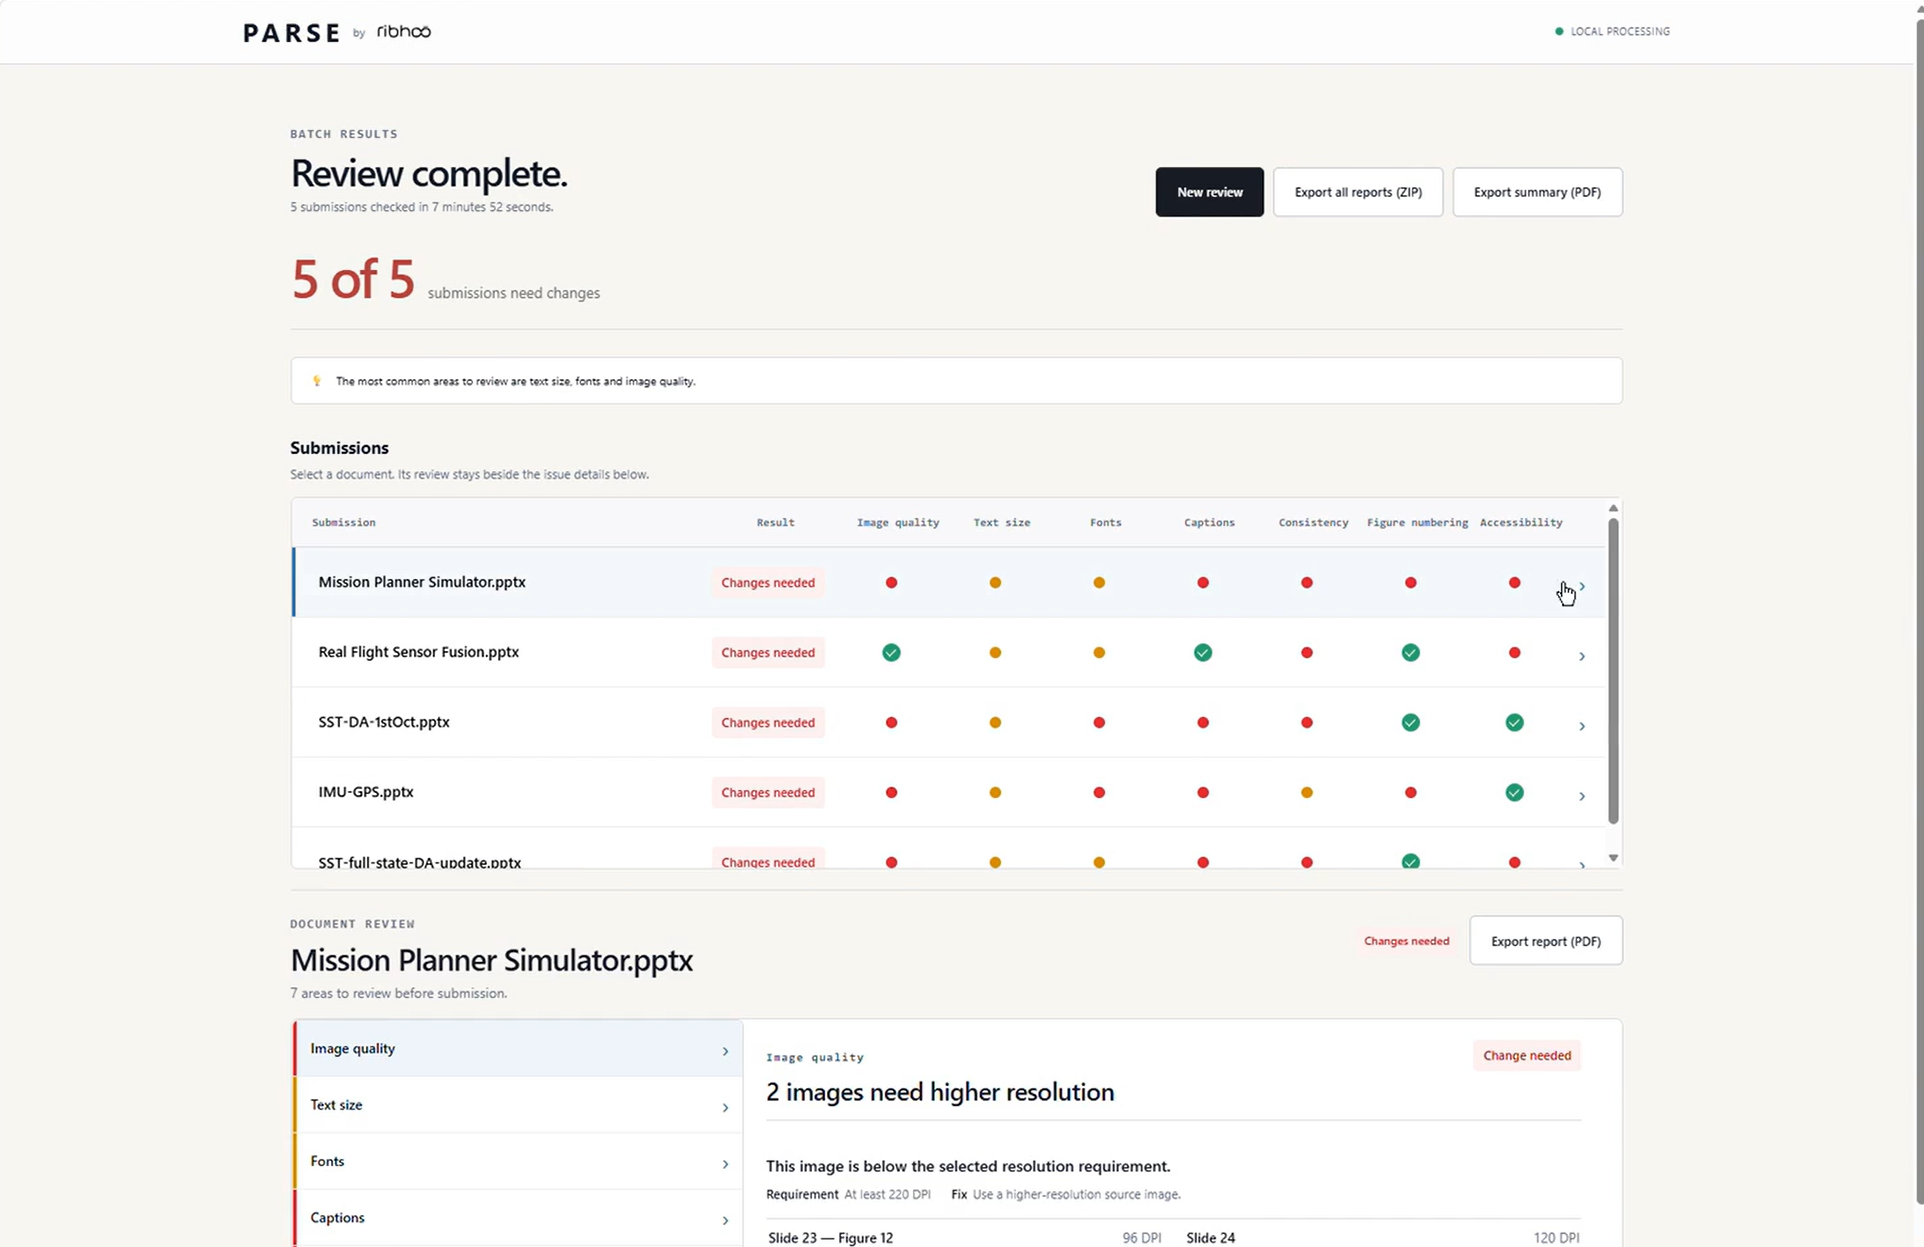Click the Change needed badge in Image quality
The width and height of the screenshot is (1924, 1247).
tap(1527, 1056)
